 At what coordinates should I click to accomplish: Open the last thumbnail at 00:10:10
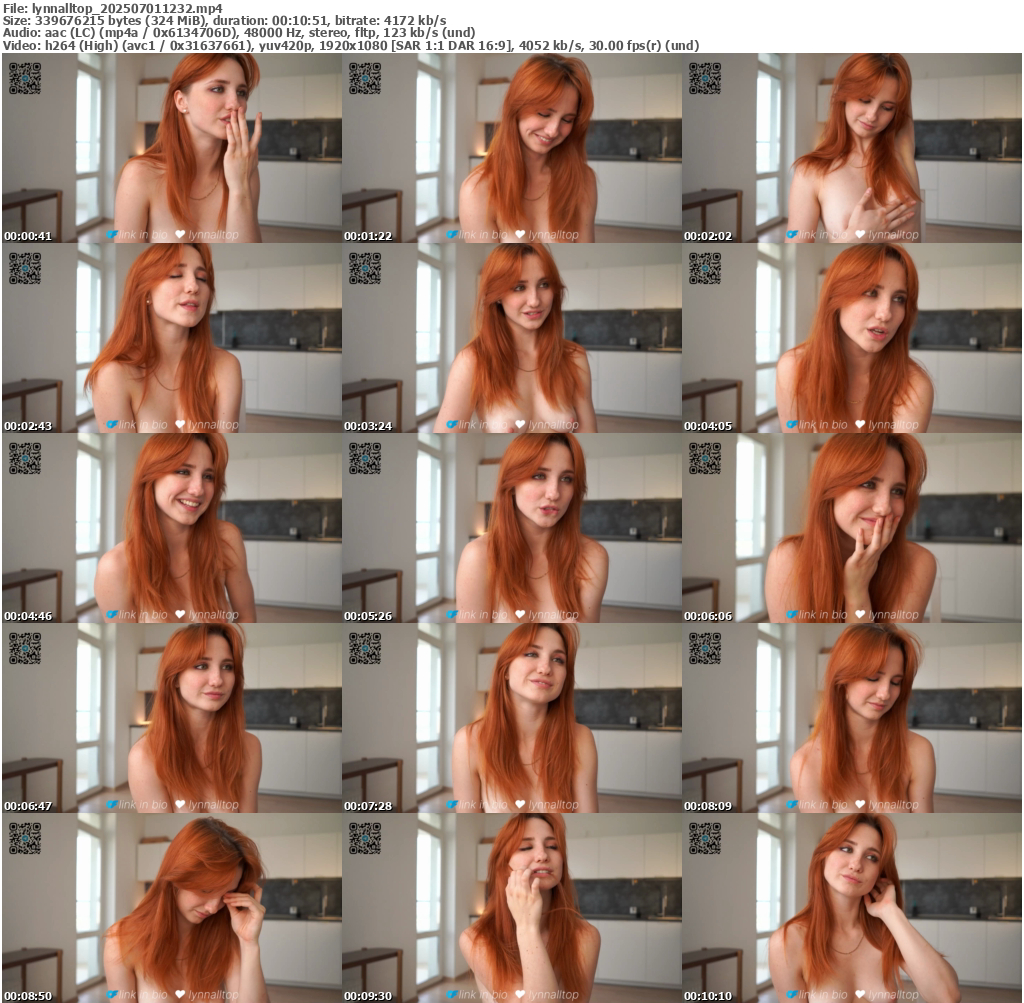tap(851, 908)
